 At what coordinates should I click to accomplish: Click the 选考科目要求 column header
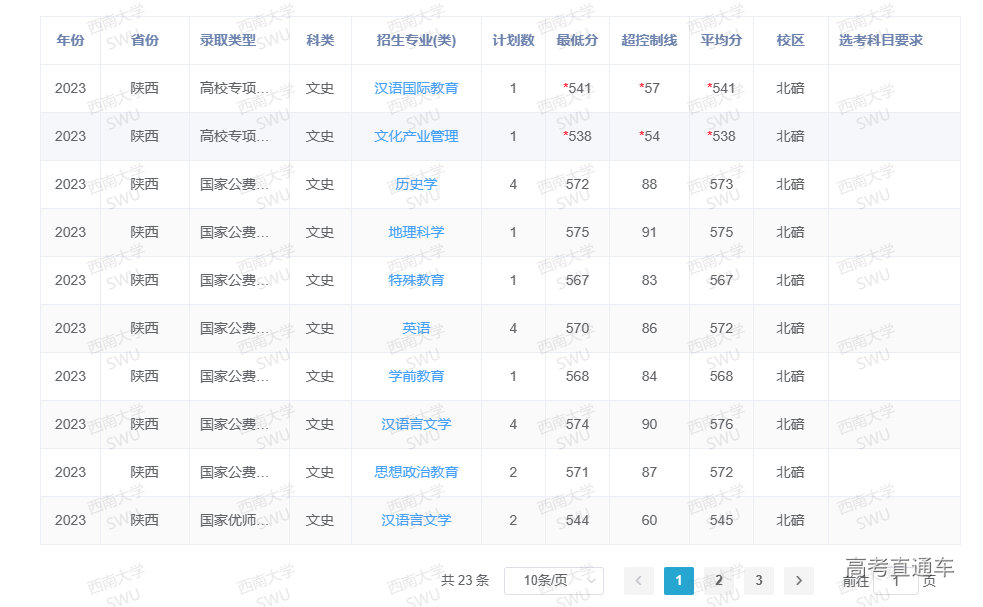tap(880, 40)
